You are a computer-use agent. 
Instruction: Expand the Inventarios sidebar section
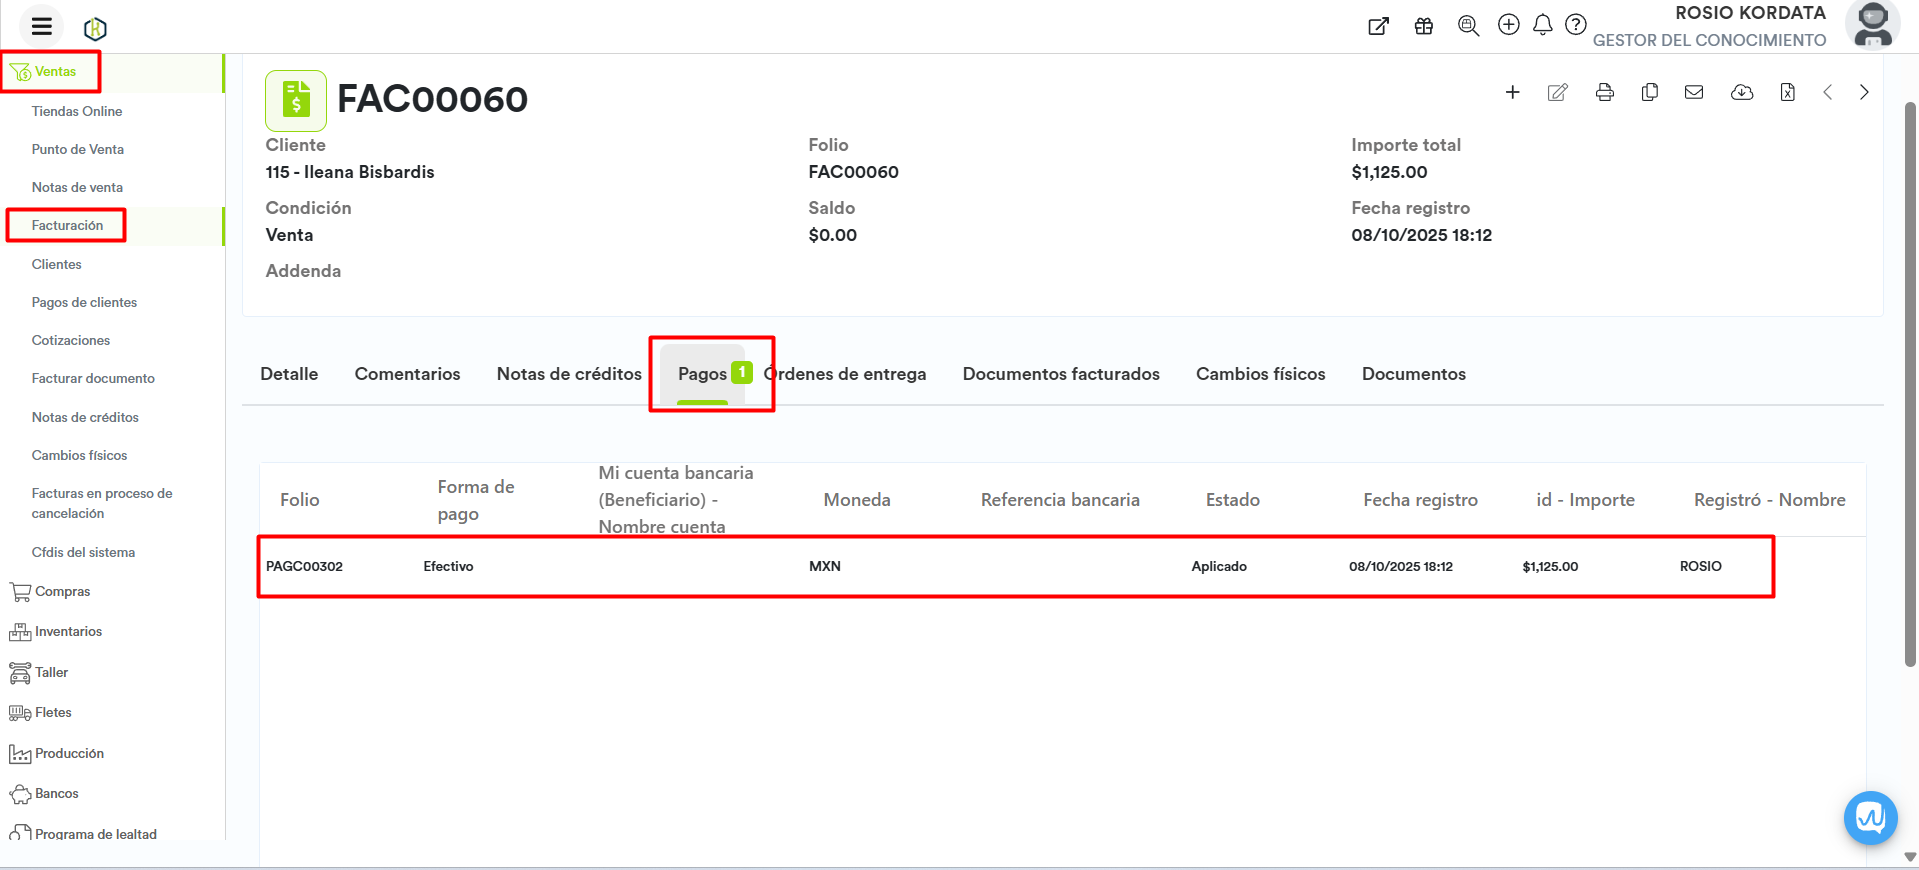pyautogui.click(x=68, y=631)
